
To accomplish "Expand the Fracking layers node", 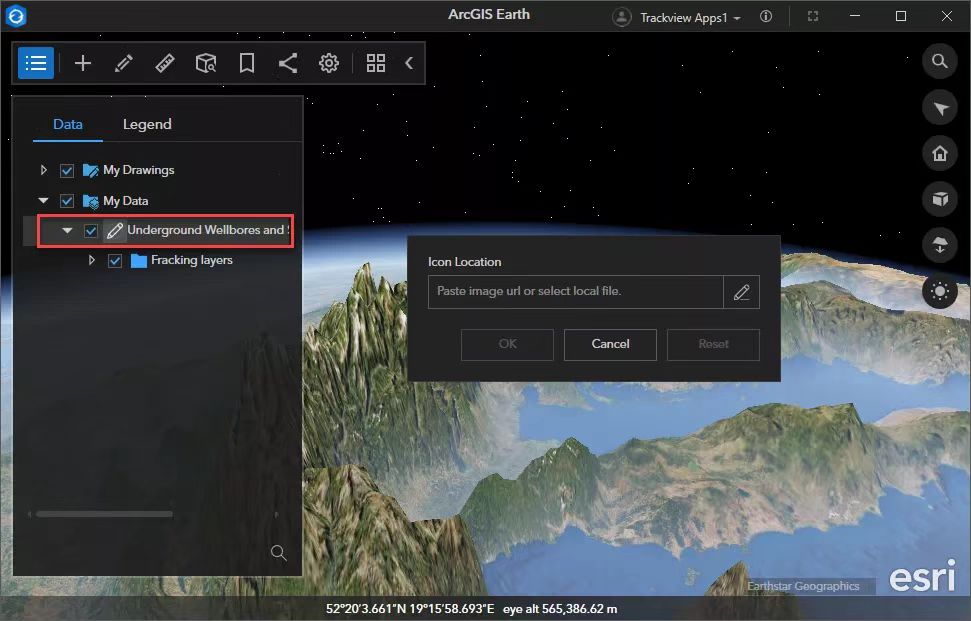I will [x=92, y=260].
